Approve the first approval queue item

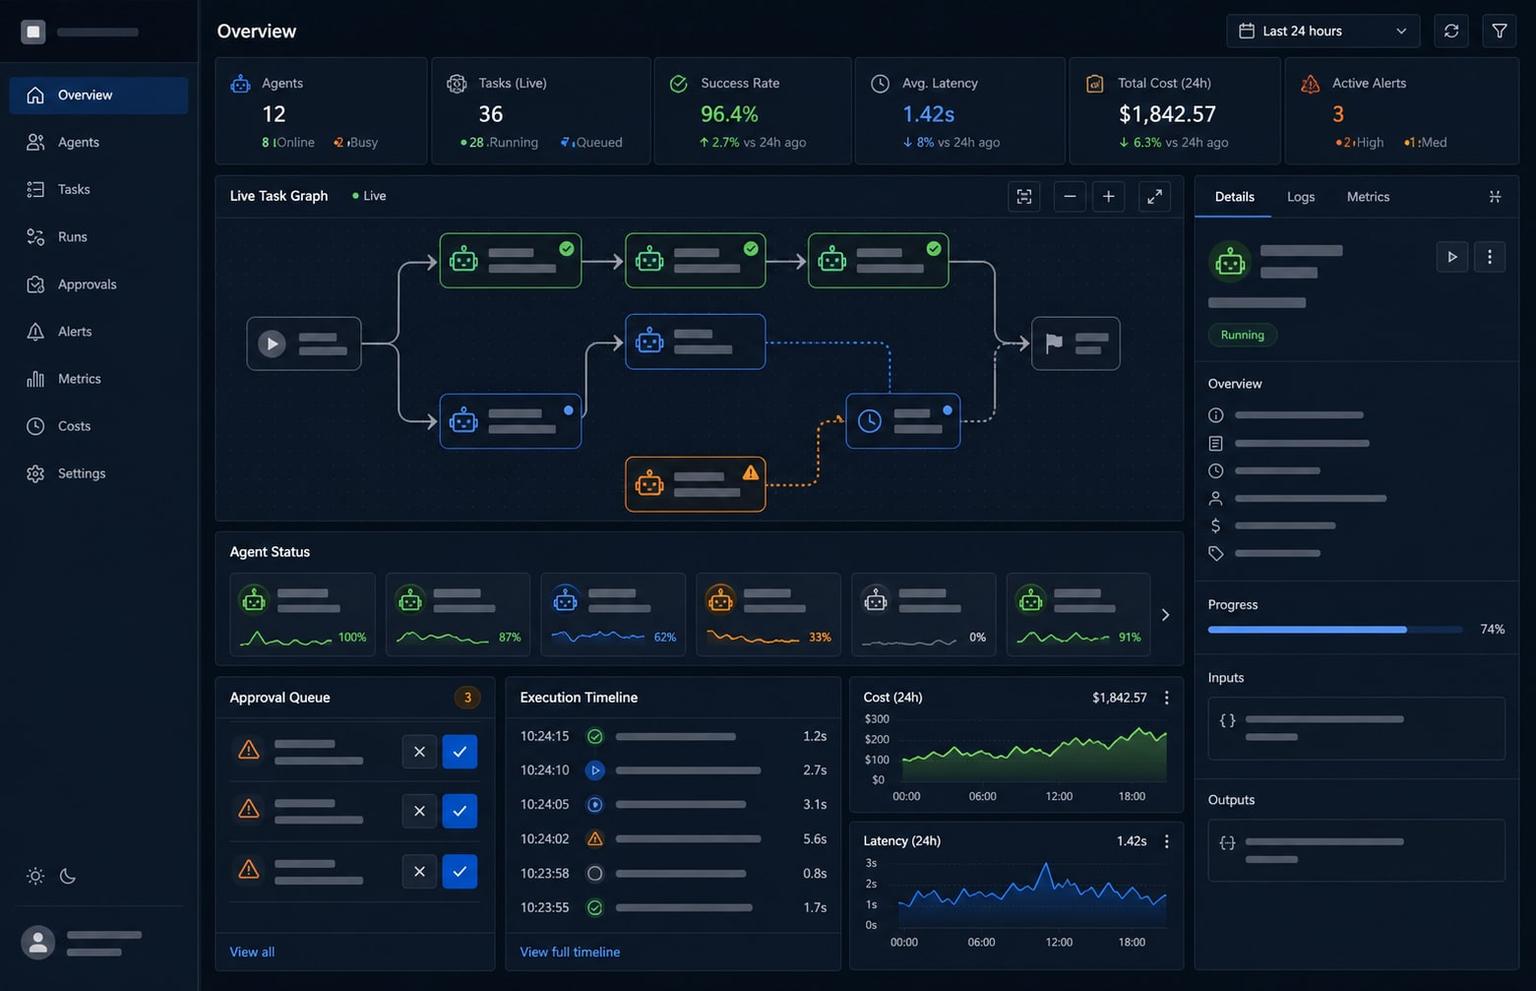click(x=459, y=752)
